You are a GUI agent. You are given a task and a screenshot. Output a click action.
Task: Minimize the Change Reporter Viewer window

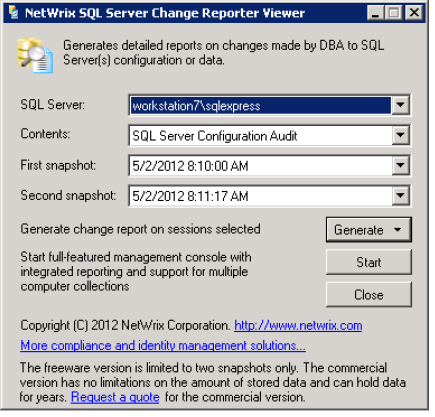coord(376,13)
